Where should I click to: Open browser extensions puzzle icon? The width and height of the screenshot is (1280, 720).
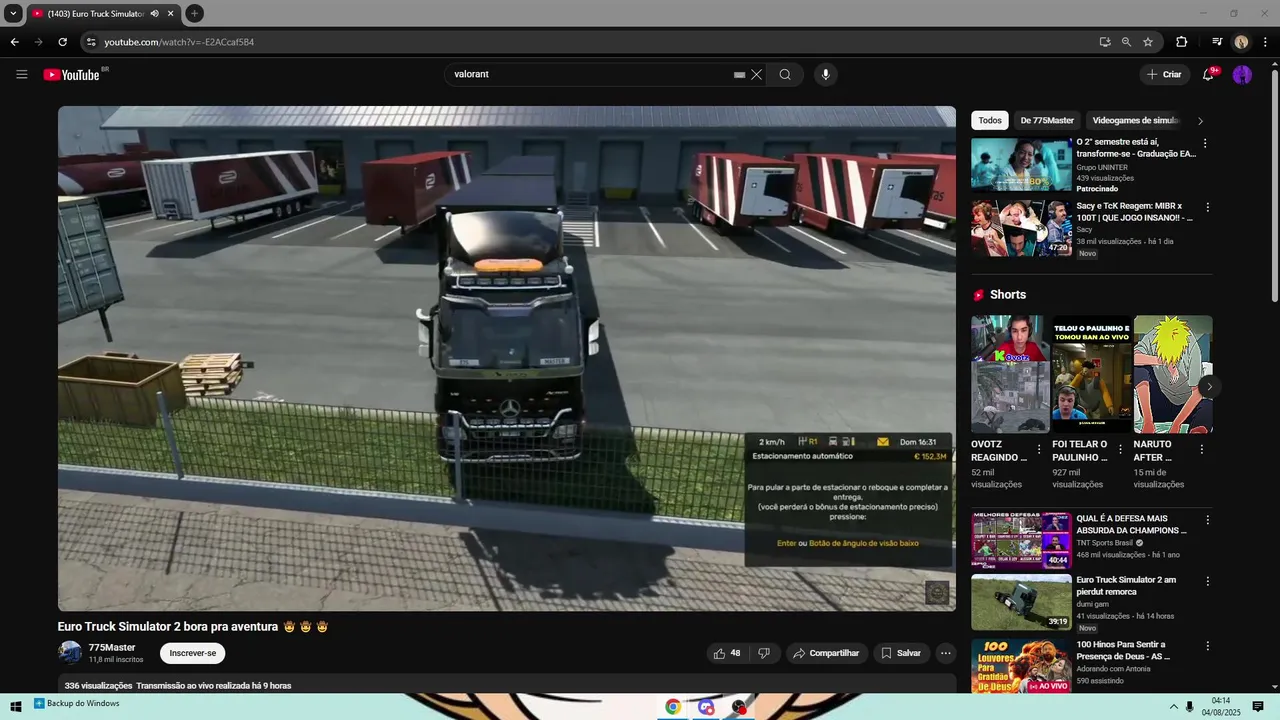coord(1181,42)
